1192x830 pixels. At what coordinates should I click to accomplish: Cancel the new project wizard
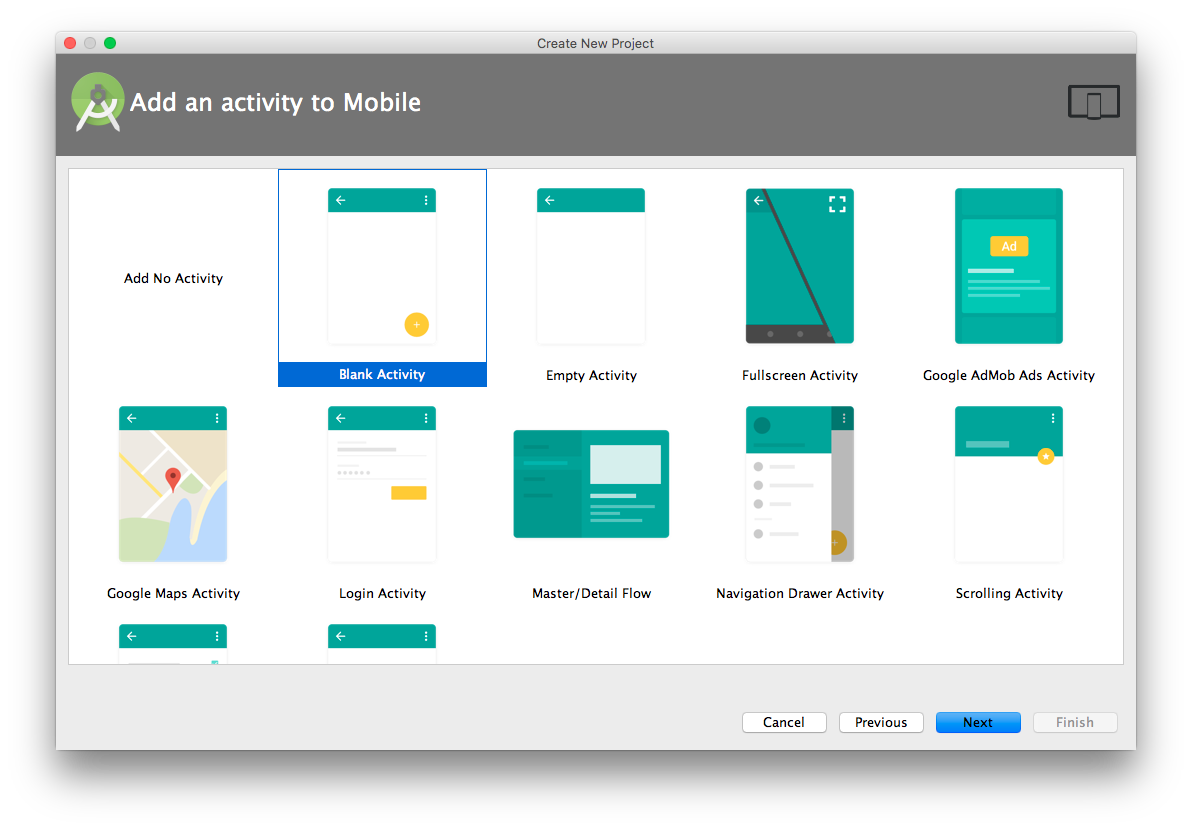784,722
